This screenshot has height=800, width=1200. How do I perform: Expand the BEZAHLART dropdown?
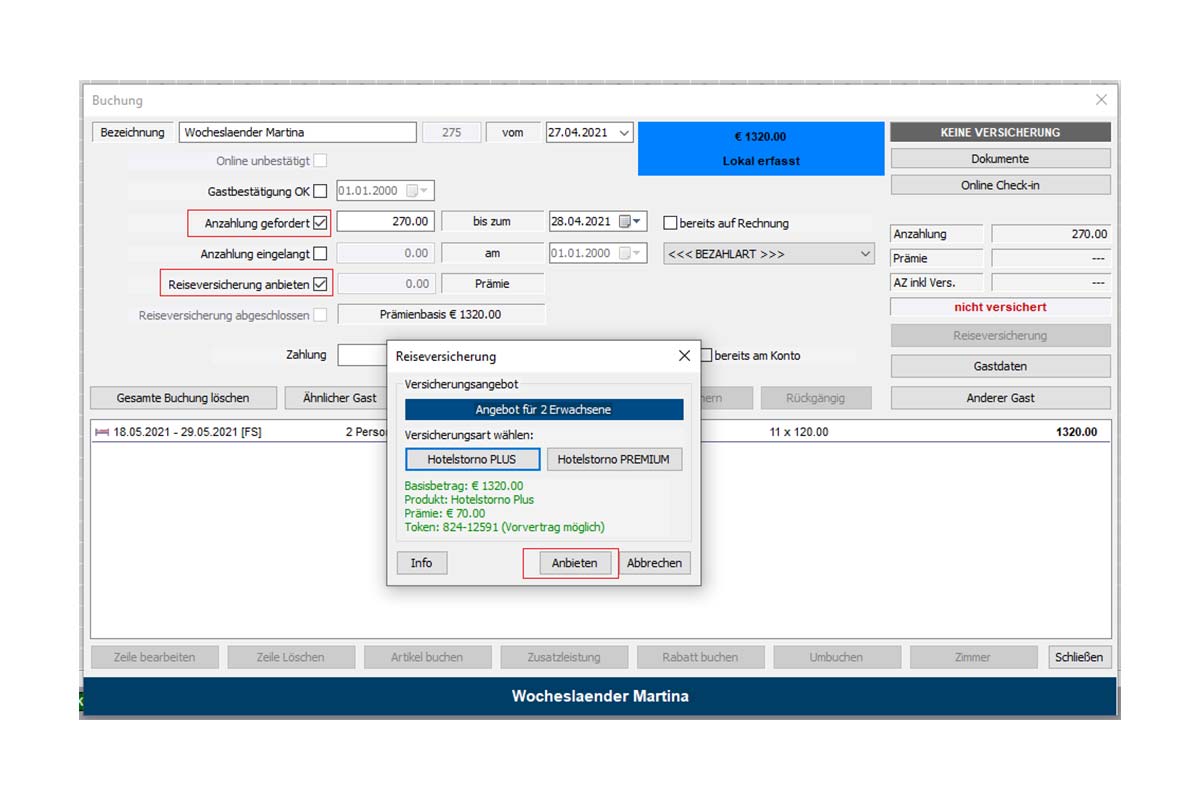[x=865, y=254]
